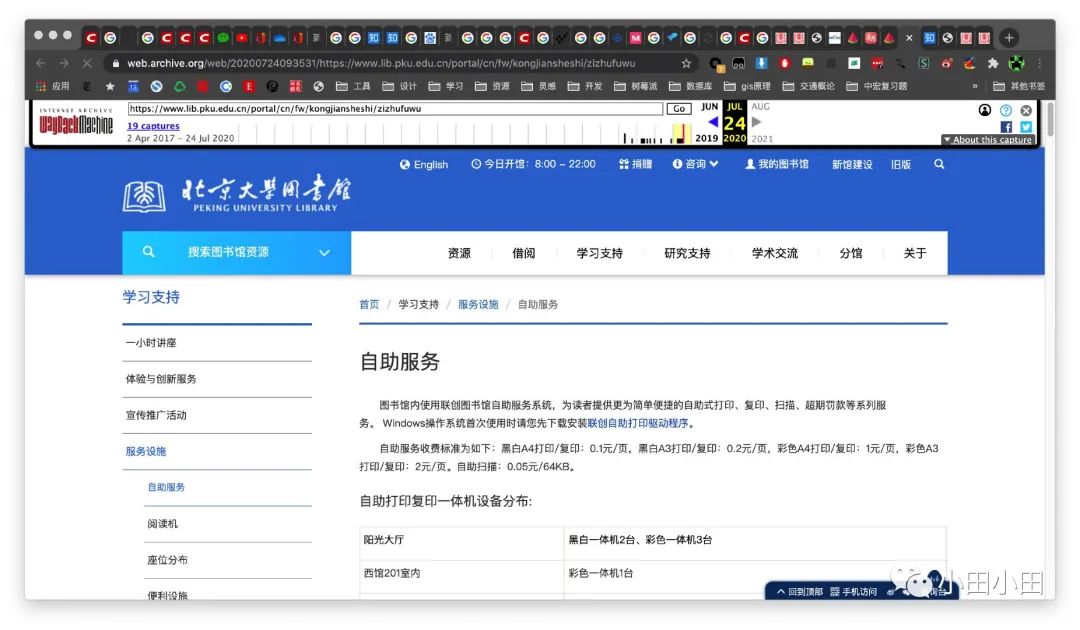Expand the 咨询 dropdown menu
1080x630 pixels.
click(x=696, y=164)
